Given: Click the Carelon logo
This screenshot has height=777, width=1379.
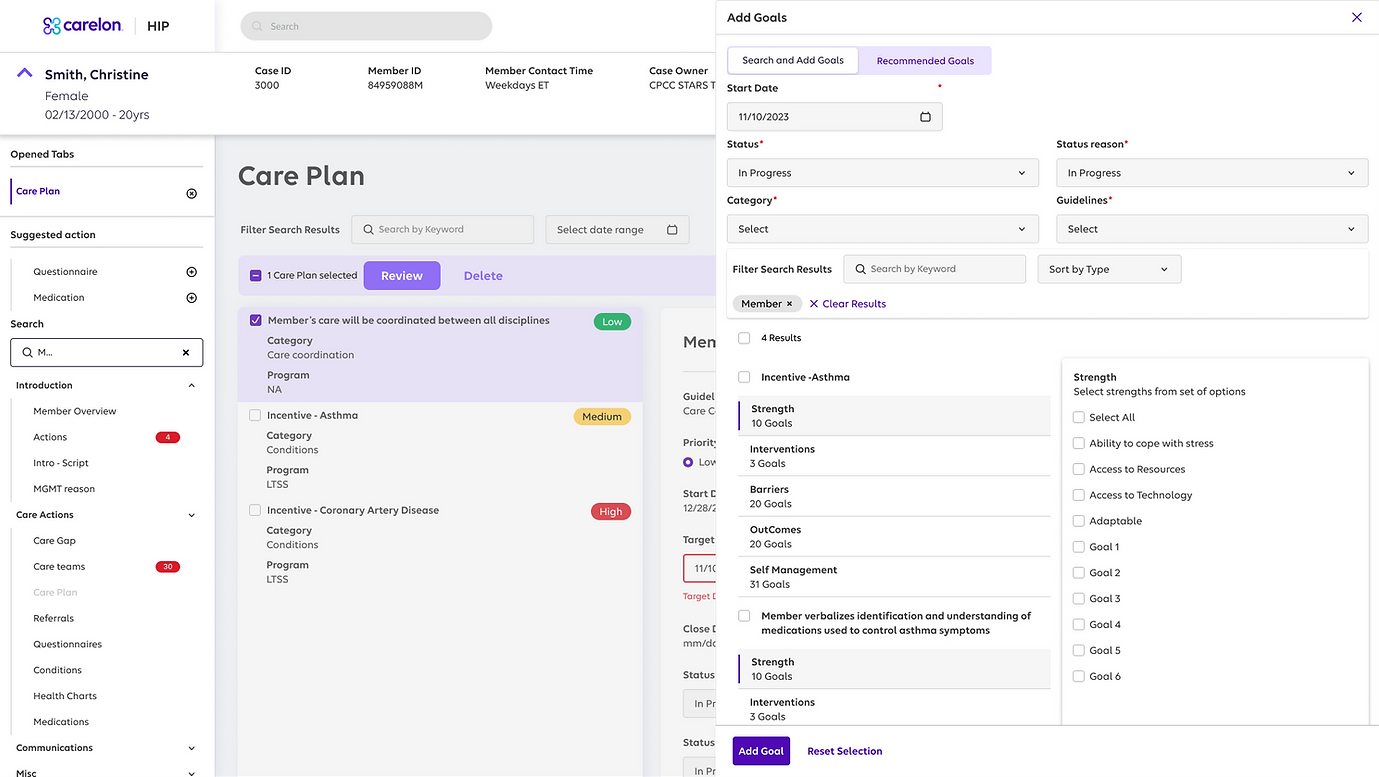Looking at the screenshot, I should click(x=82, y=25).
